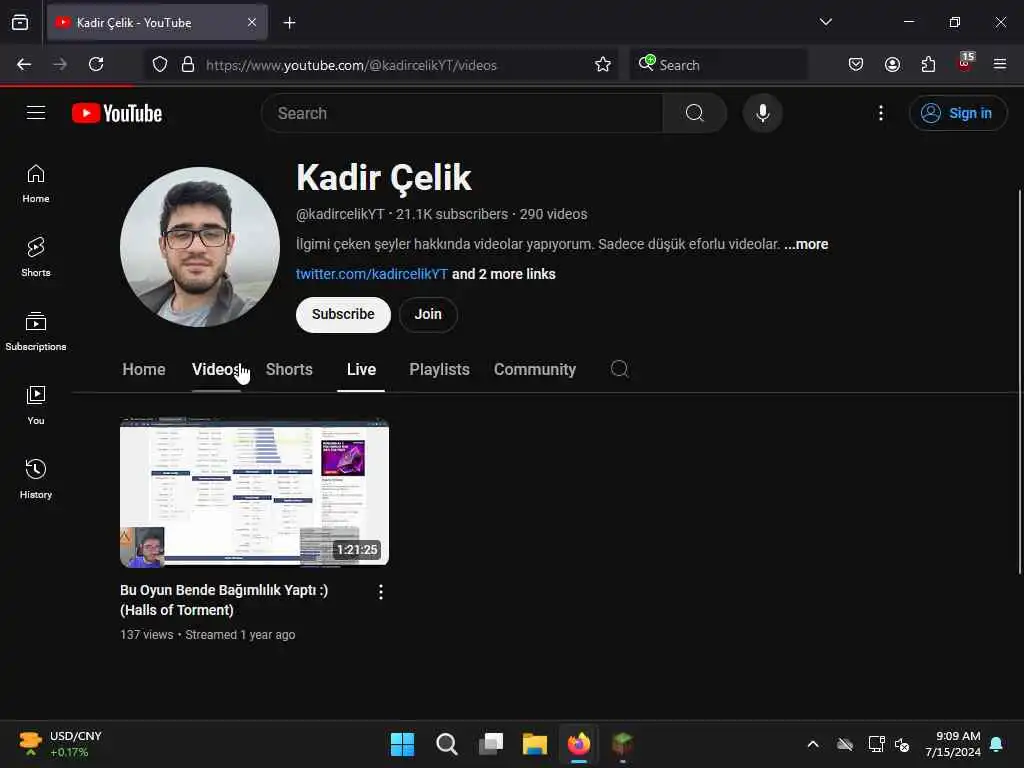Open the Playlists tab
Screen dimensions: 1024x768
point(440,369)
